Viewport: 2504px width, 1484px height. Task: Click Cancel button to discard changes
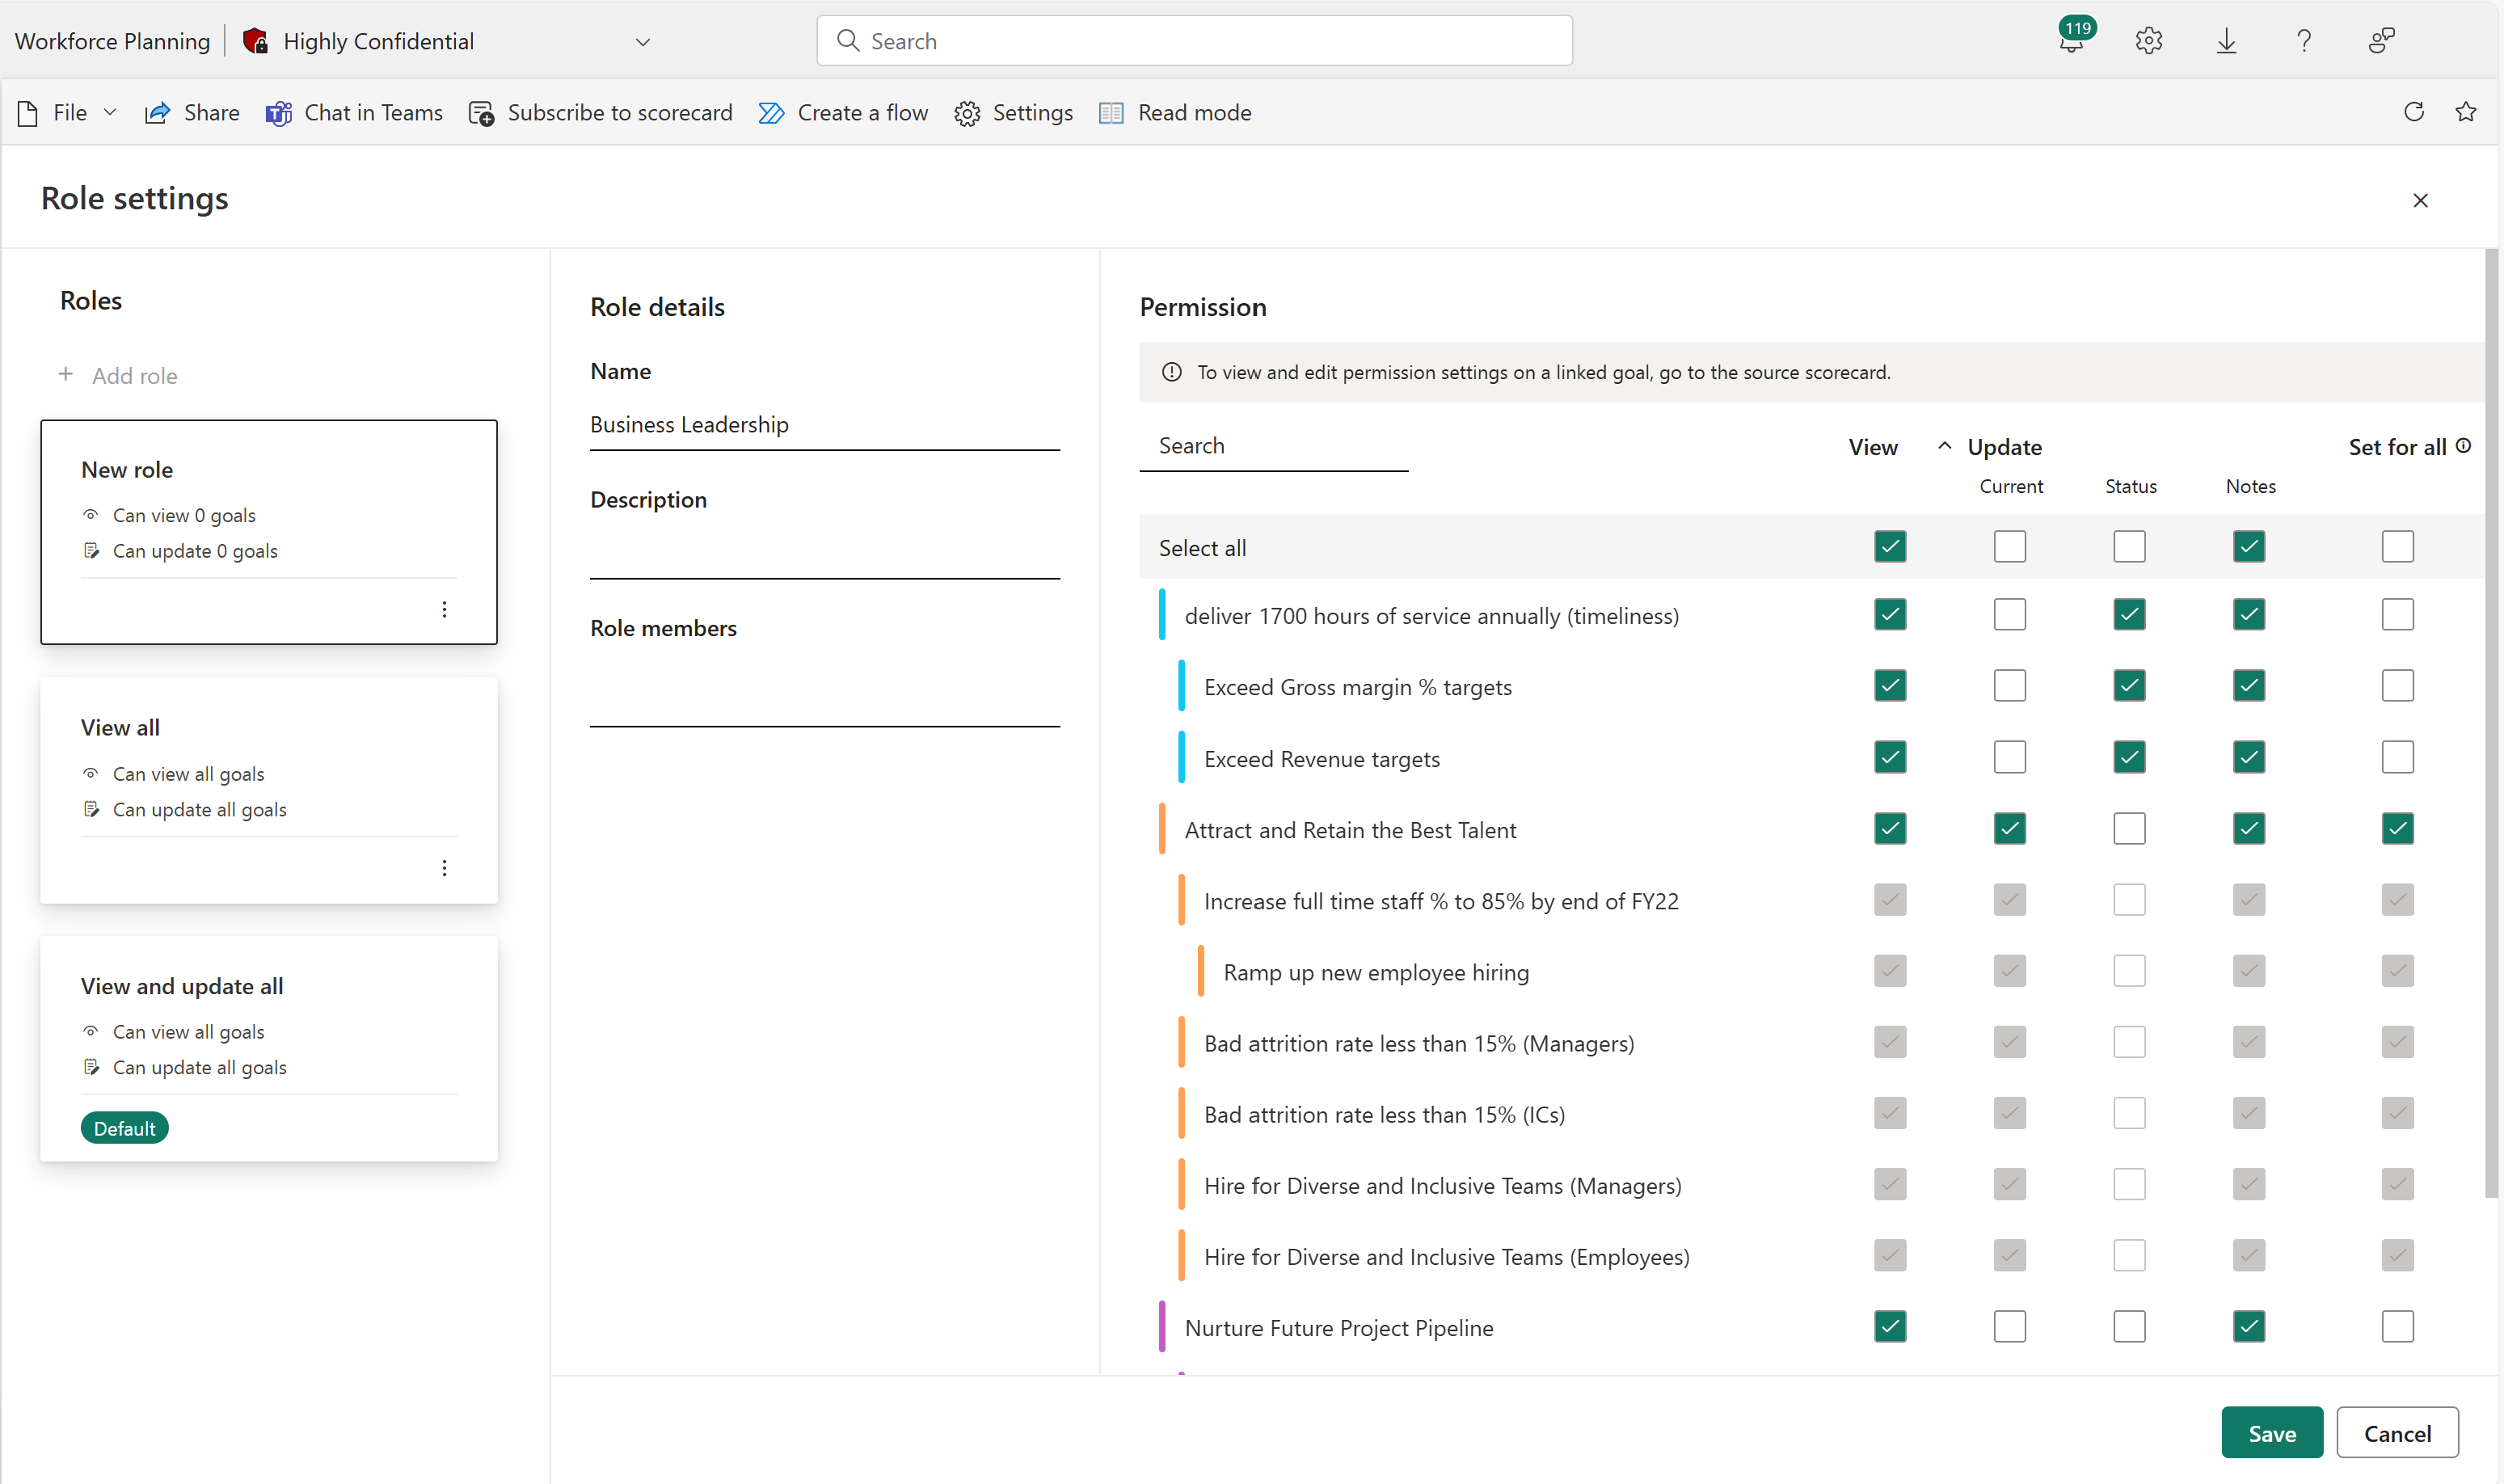tap(2397, 1433)
